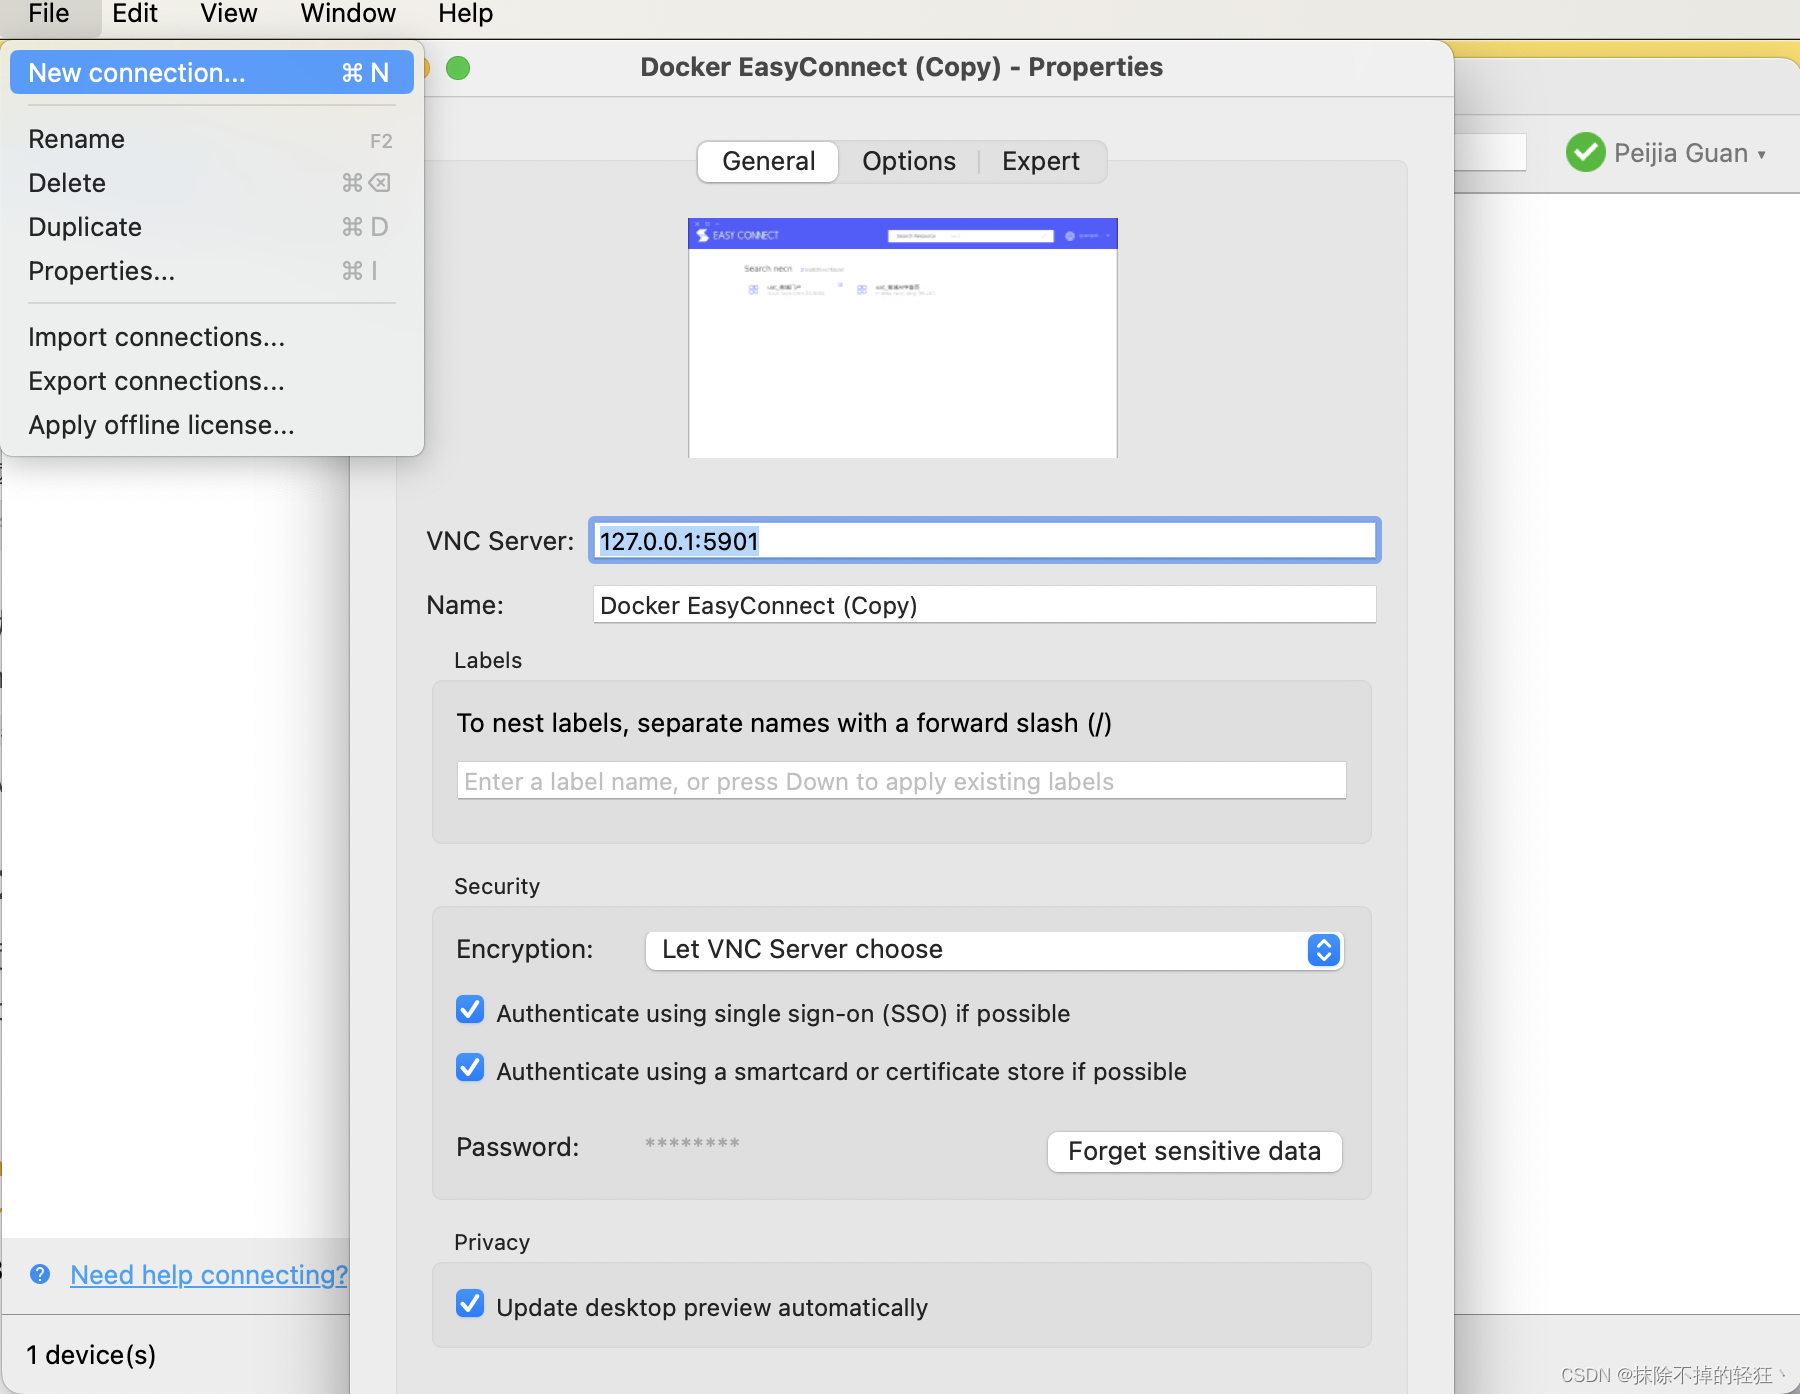Screen dimensions: 1800x1394
Task: Choose Import connections... menu item
Action: (212, 337)
